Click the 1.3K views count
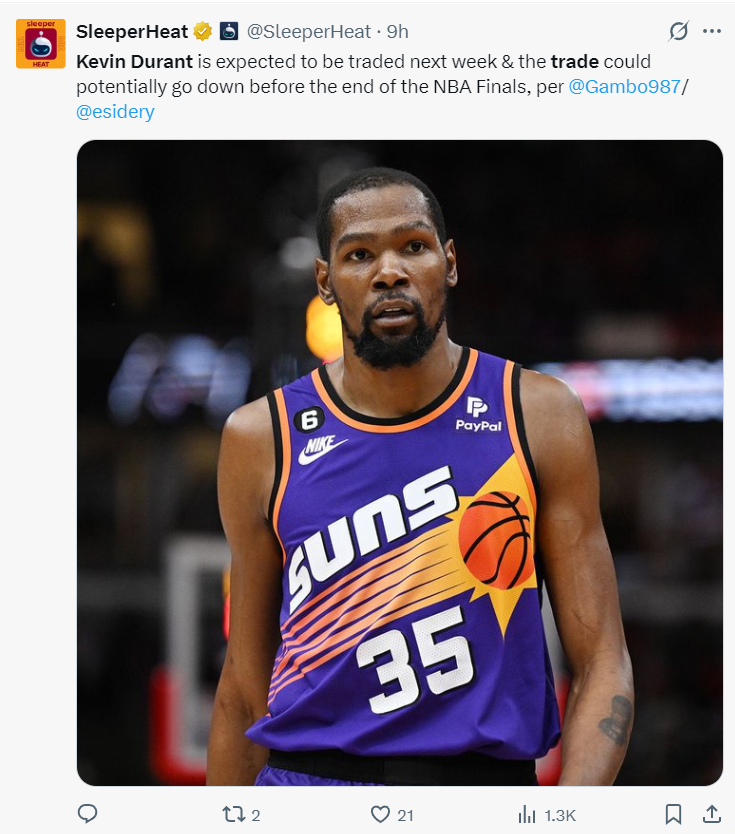 click(559, 815)
